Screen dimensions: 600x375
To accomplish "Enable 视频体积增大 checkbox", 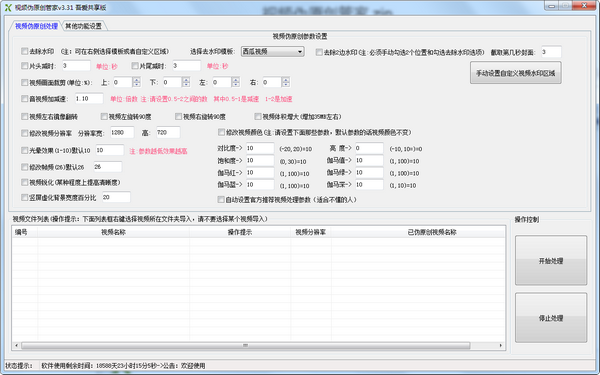I will click(x=258, y=116).
